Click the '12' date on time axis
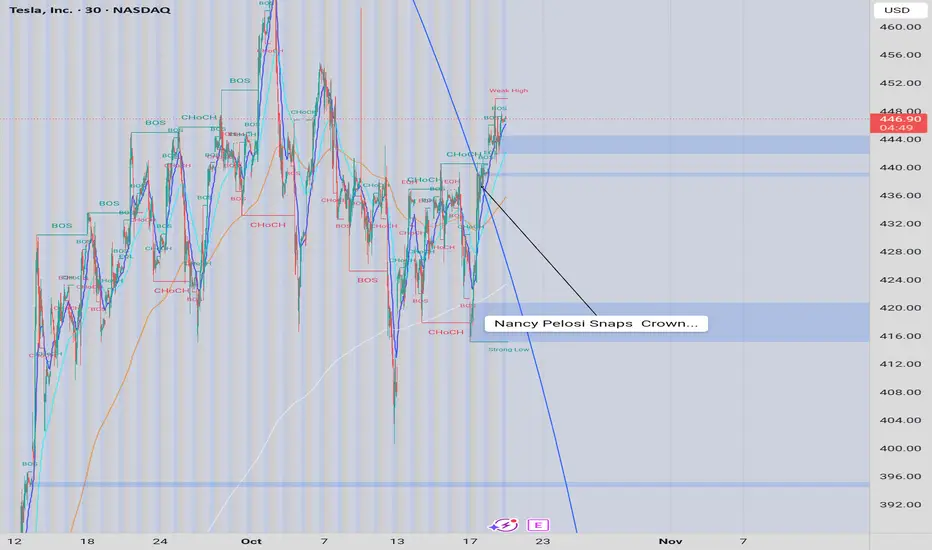 [x=14, y=541]
